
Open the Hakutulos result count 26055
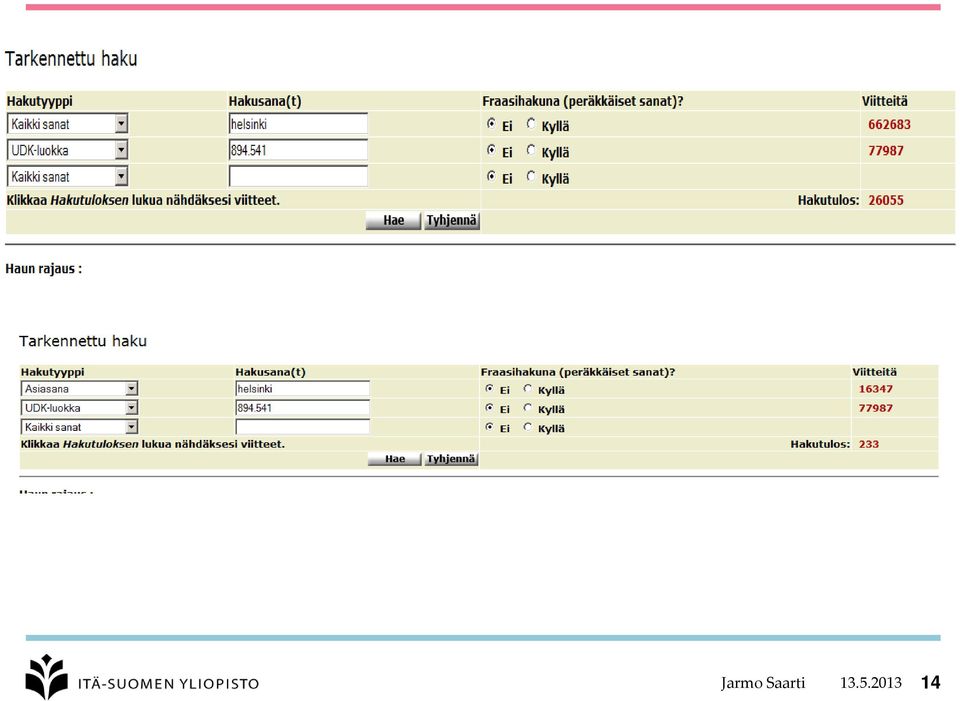coord(885,200)
